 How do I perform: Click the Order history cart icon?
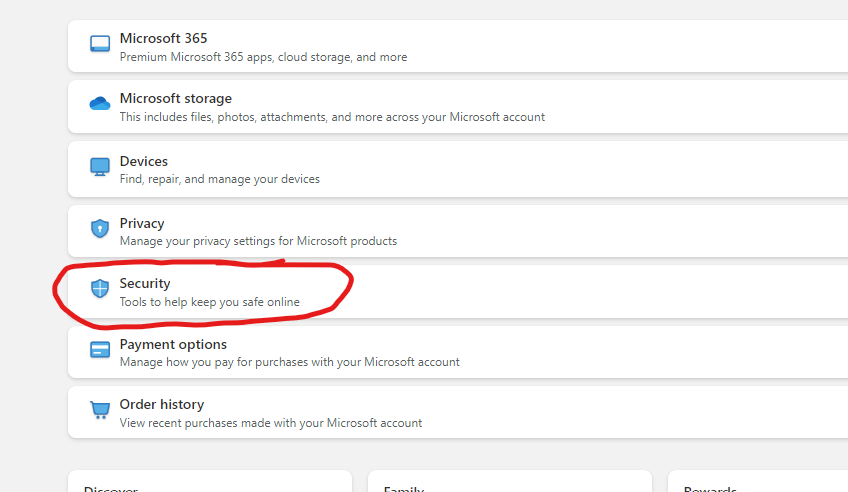click(100, 410)
